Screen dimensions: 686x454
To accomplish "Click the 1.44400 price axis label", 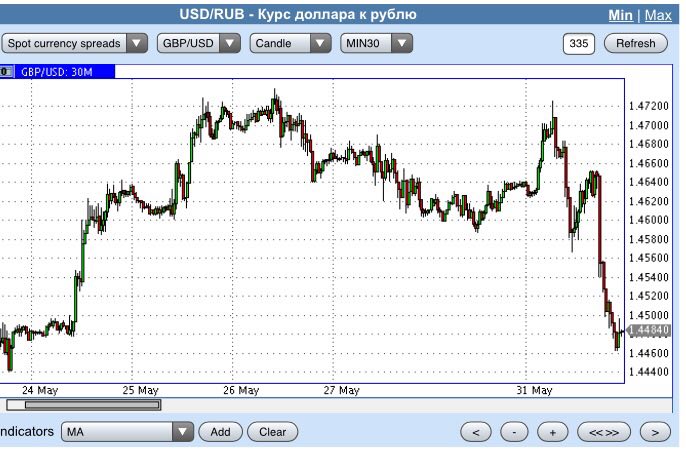I will (x=649, y=372).
